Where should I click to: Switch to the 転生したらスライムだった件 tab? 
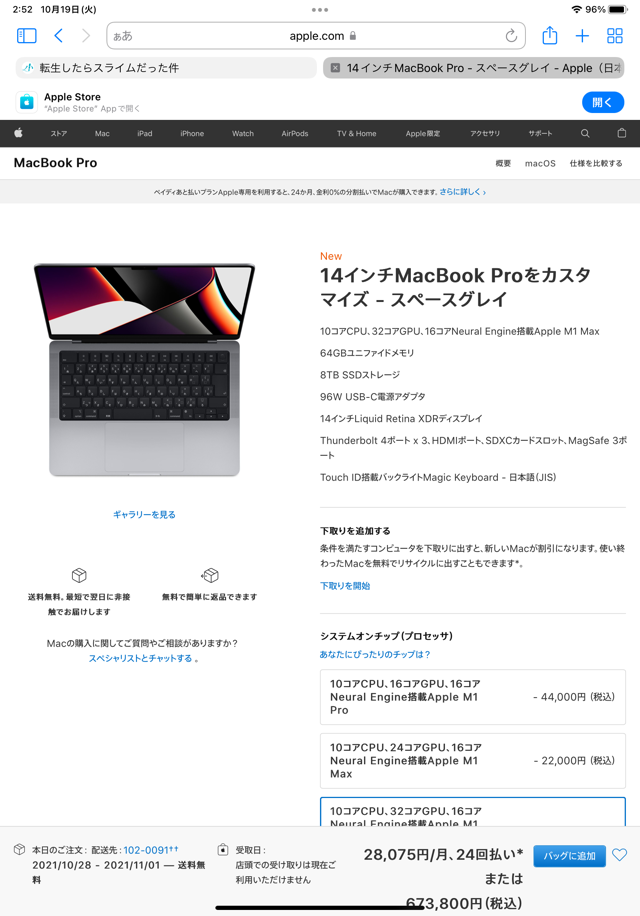pyautogui.click(x=166, y=68)
